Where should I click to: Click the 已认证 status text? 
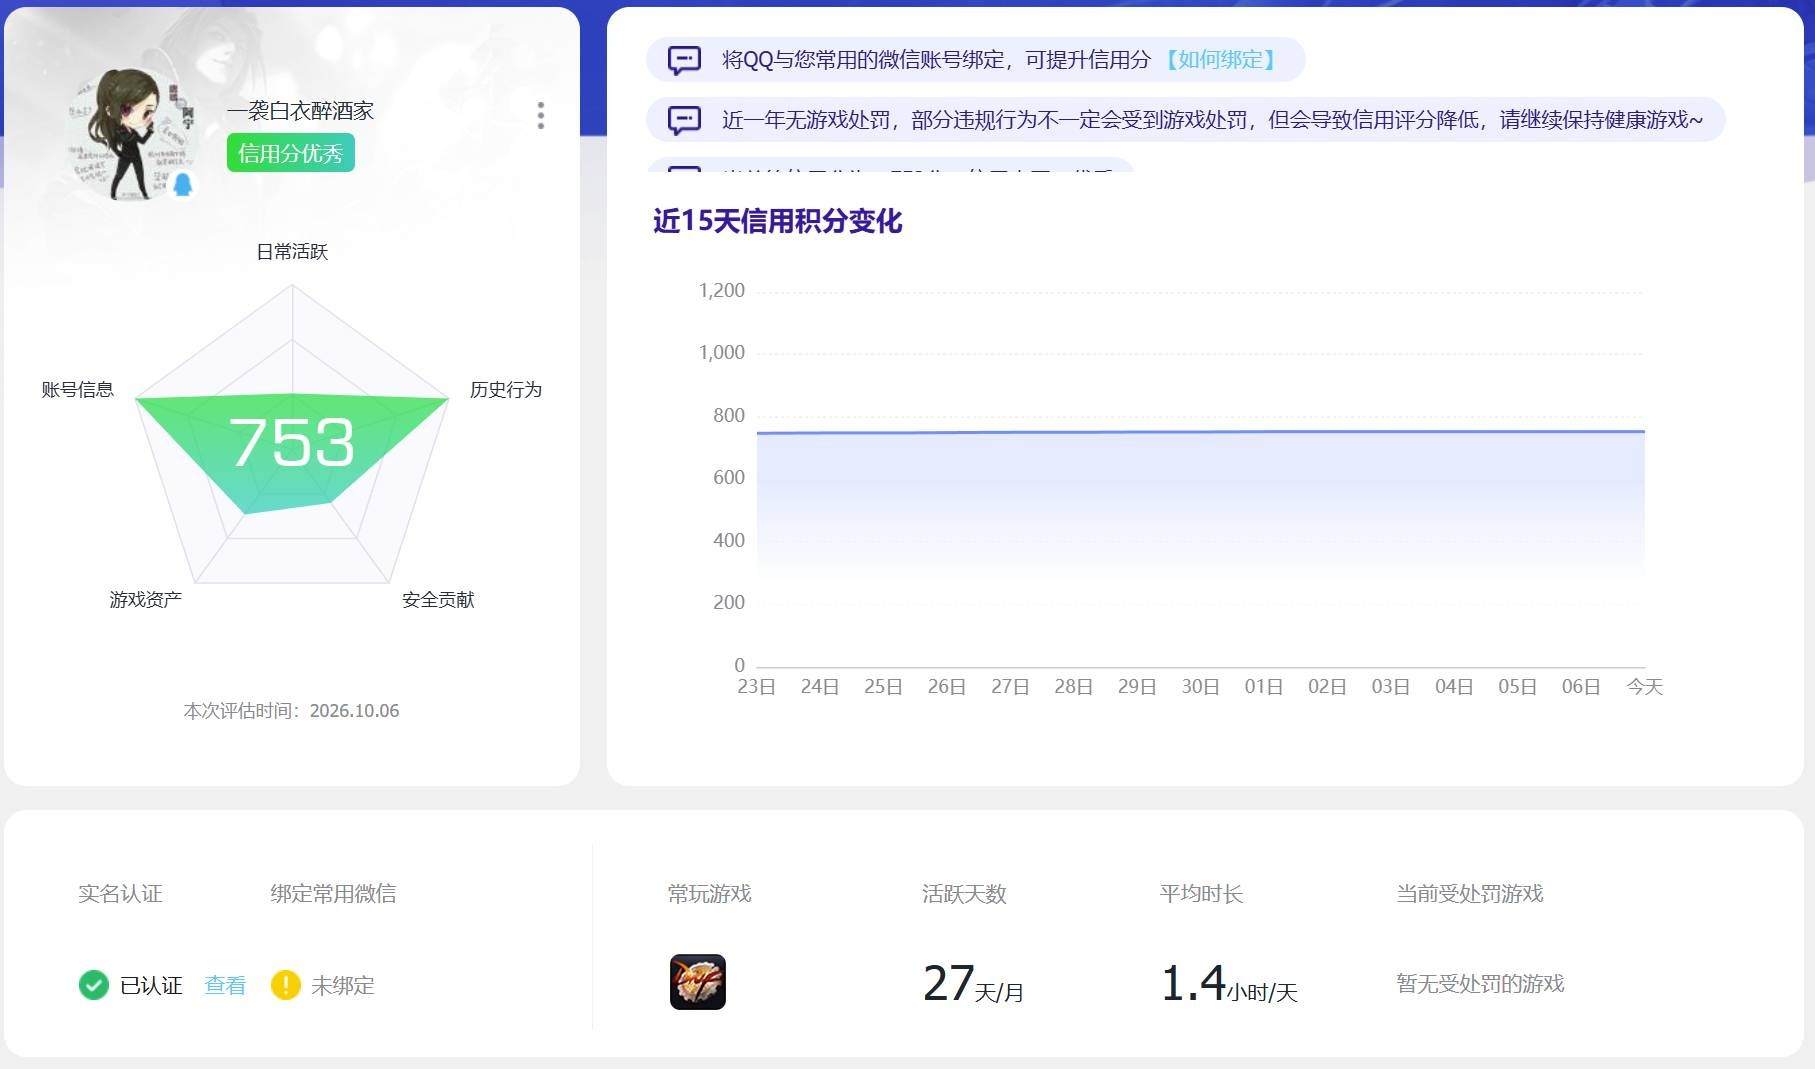coord(151,985)
